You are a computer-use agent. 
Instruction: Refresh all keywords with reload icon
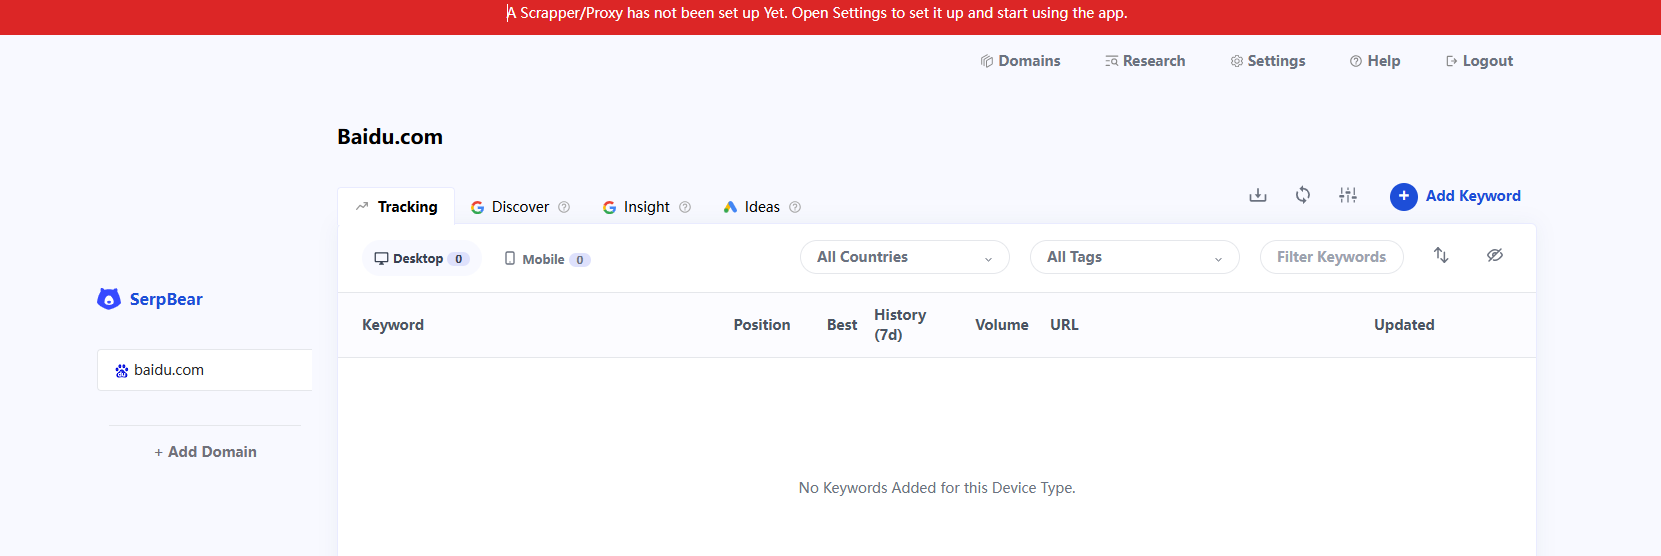pos(1303,195)
